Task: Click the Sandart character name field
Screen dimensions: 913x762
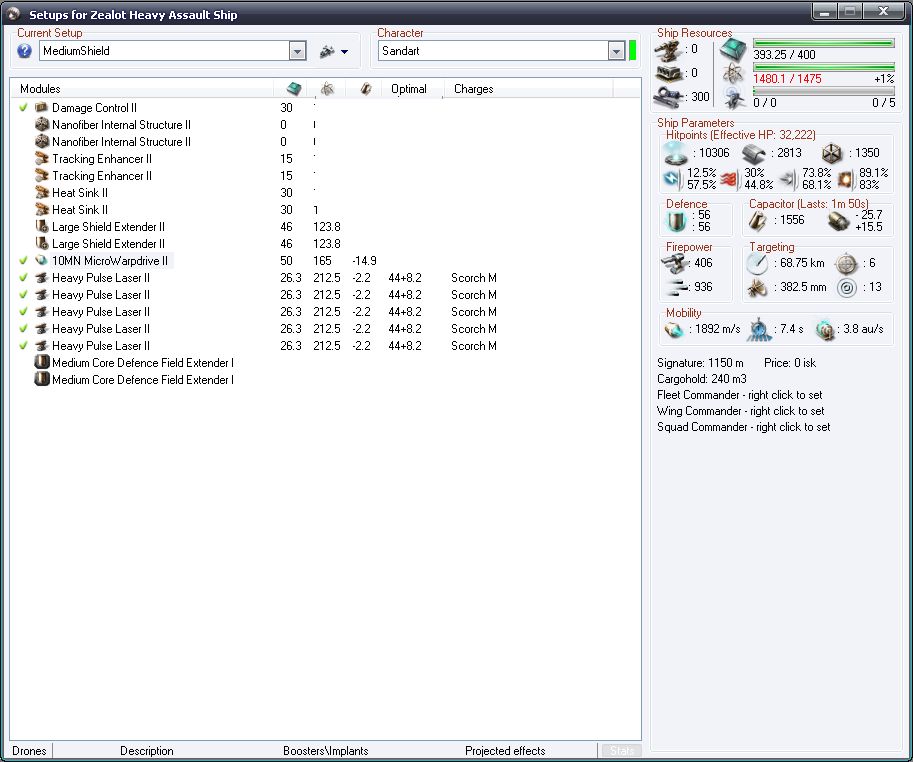Action: coord(493,51)
